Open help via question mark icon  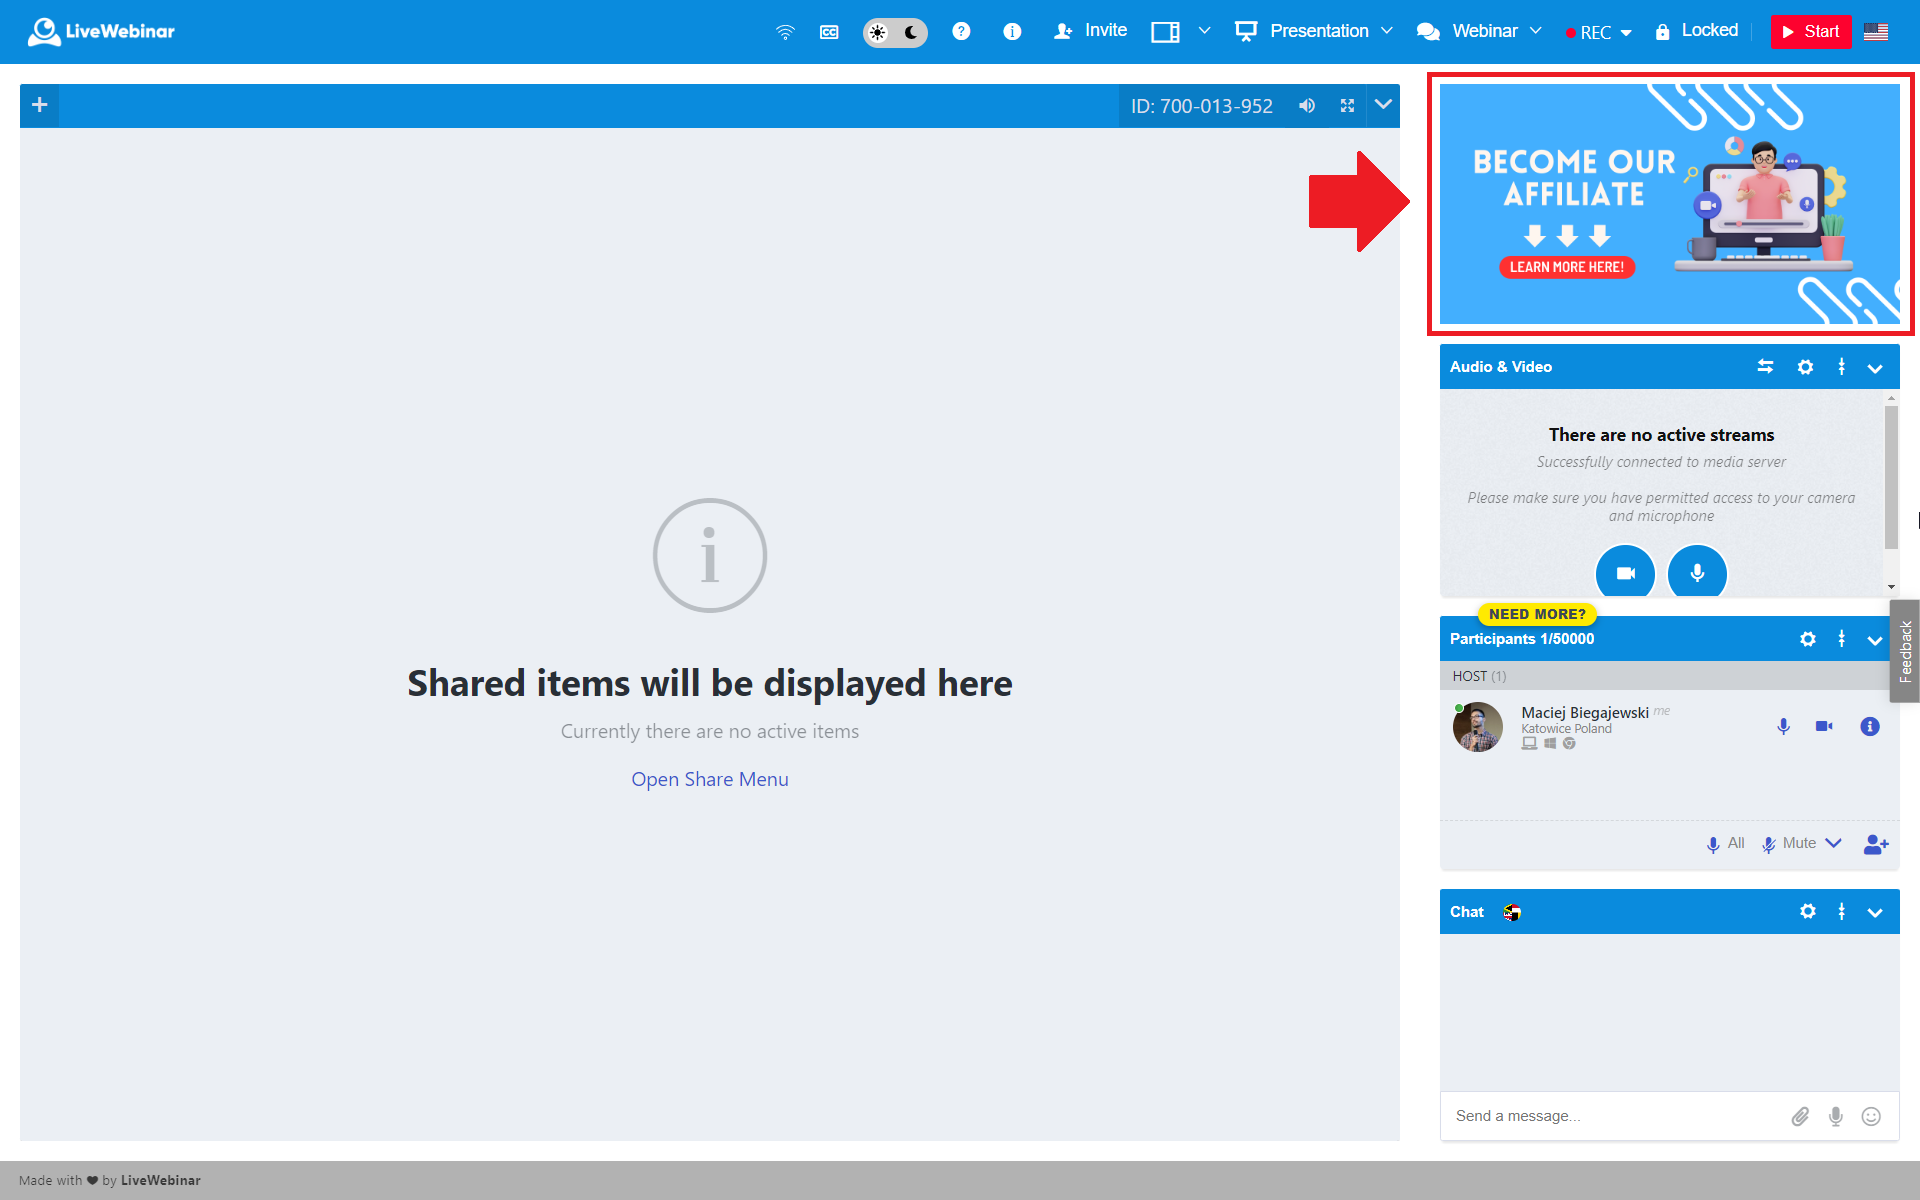click(961, 31)
